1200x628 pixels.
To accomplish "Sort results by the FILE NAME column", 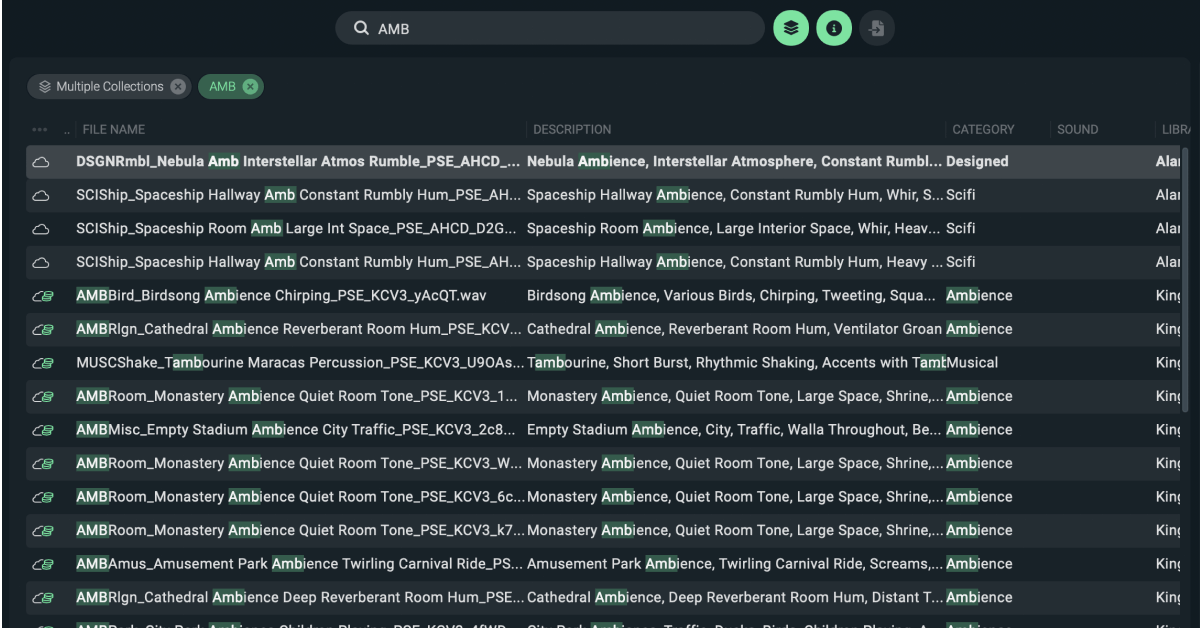I will pyautogui.click(x=113, y=129).
